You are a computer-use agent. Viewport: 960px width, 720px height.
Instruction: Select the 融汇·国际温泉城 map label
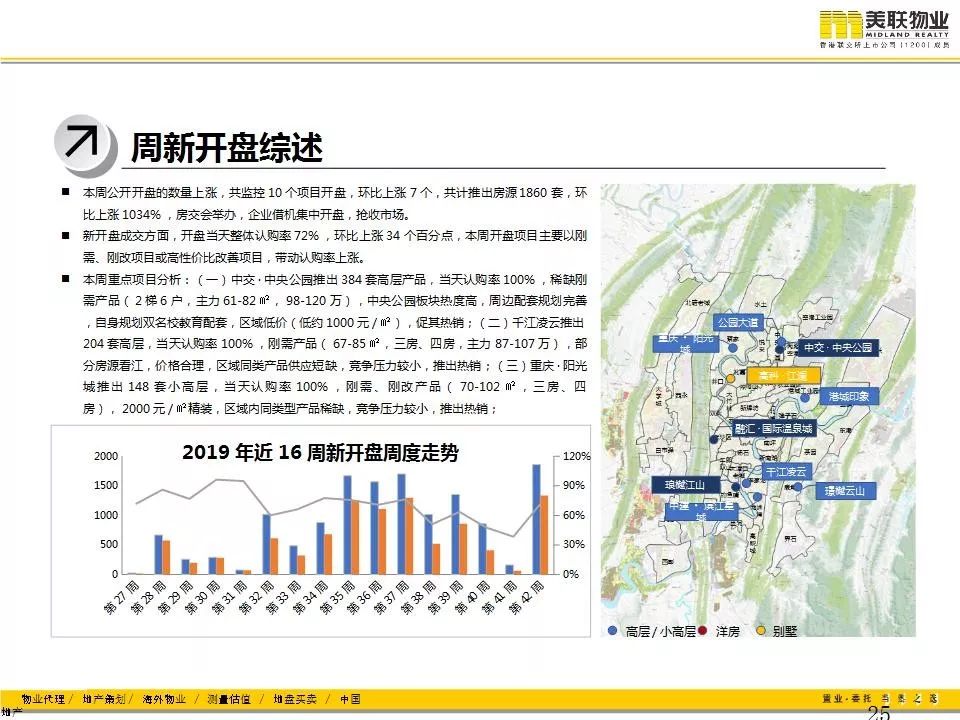click(x=774, y=429)
